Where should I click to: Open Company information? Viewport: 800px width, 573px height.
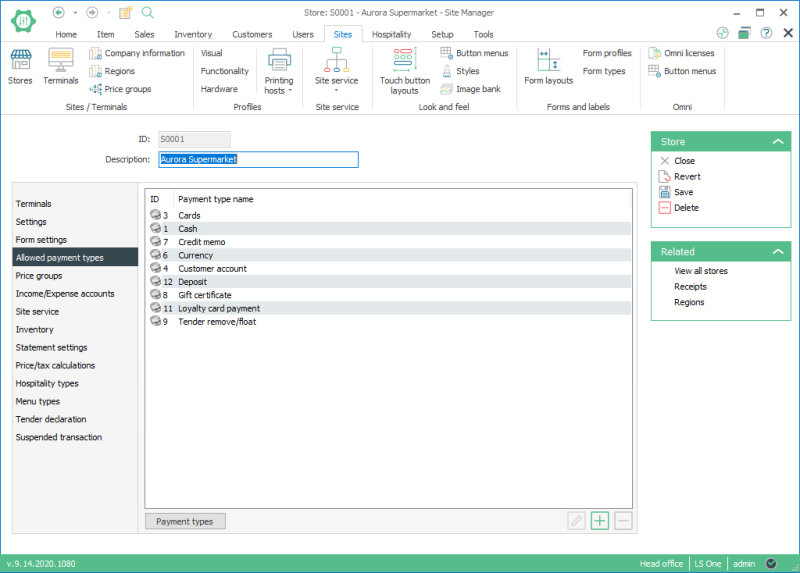137,53
